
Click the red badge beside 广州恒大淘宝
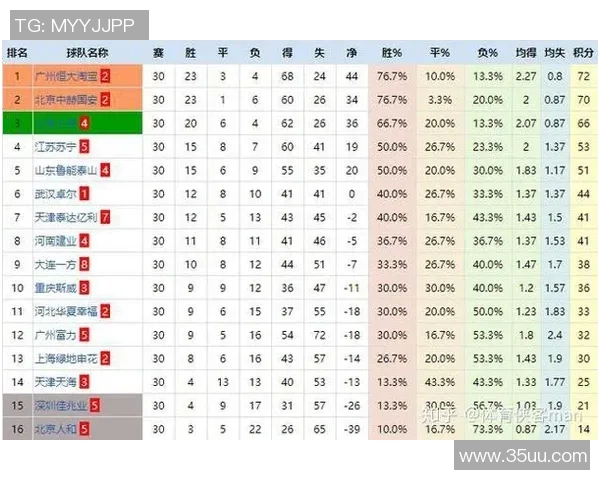pyautogui.click(x=106, y=76)
